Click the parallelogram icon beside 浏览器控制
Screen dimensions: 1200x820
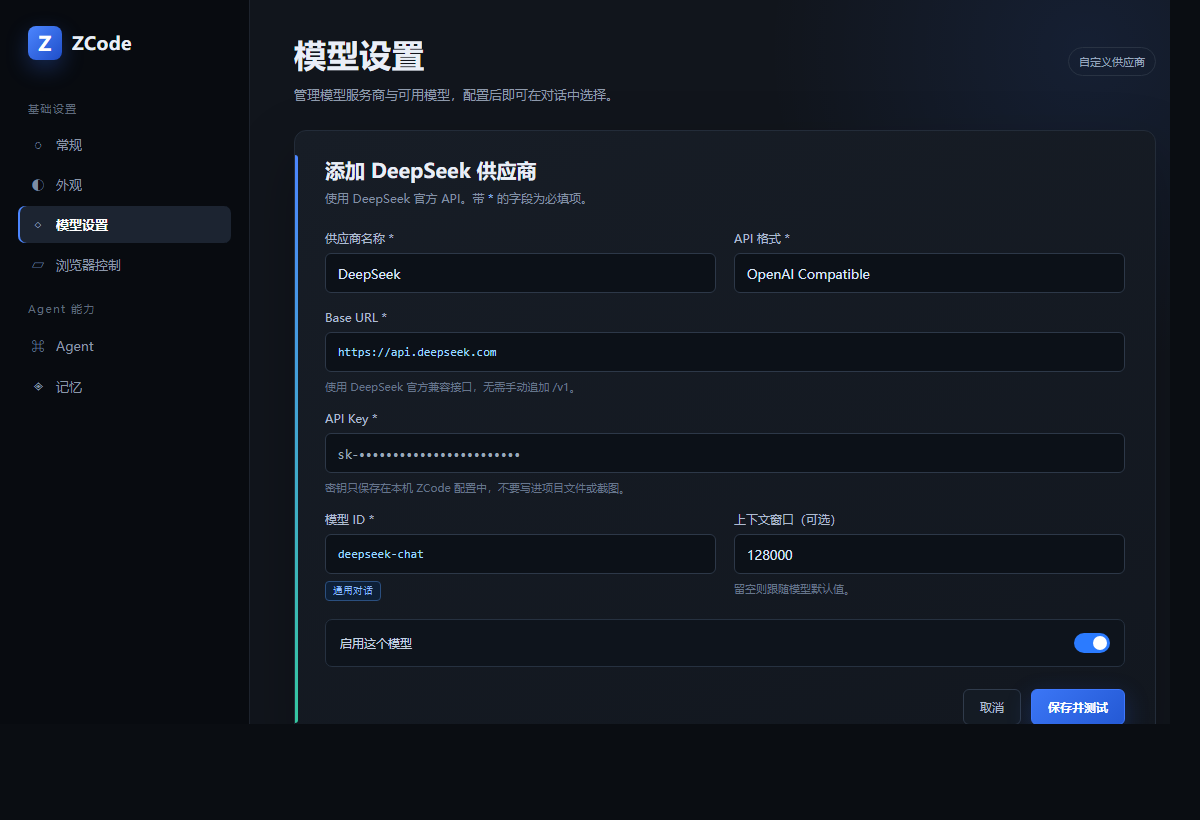click(x=38, y=265)
